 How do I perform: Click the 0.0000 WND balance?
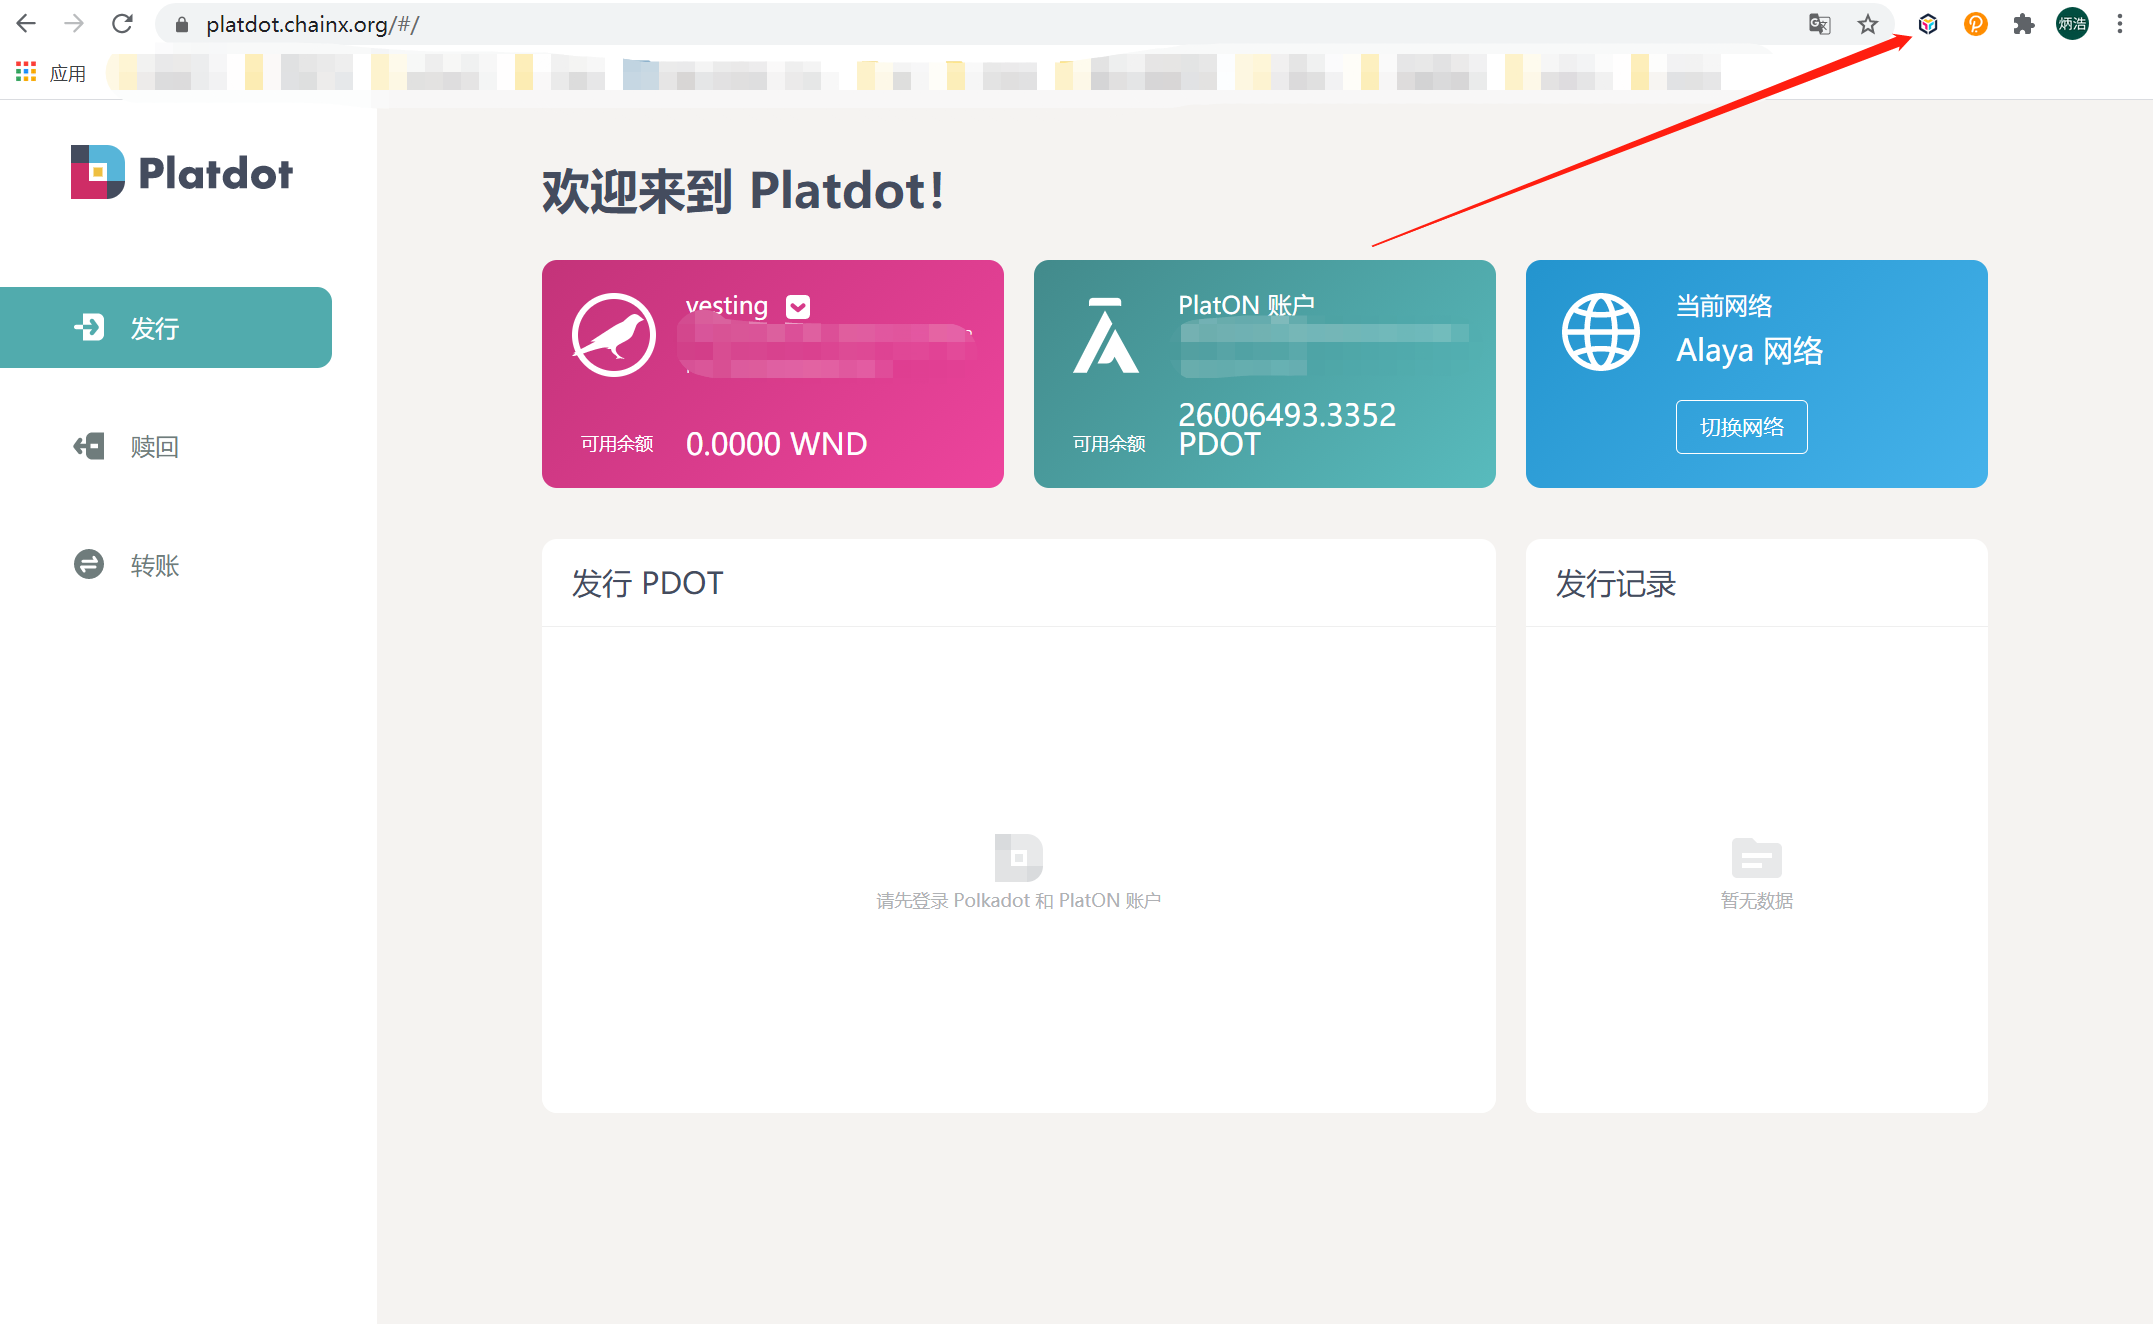[x=776, y=444]
